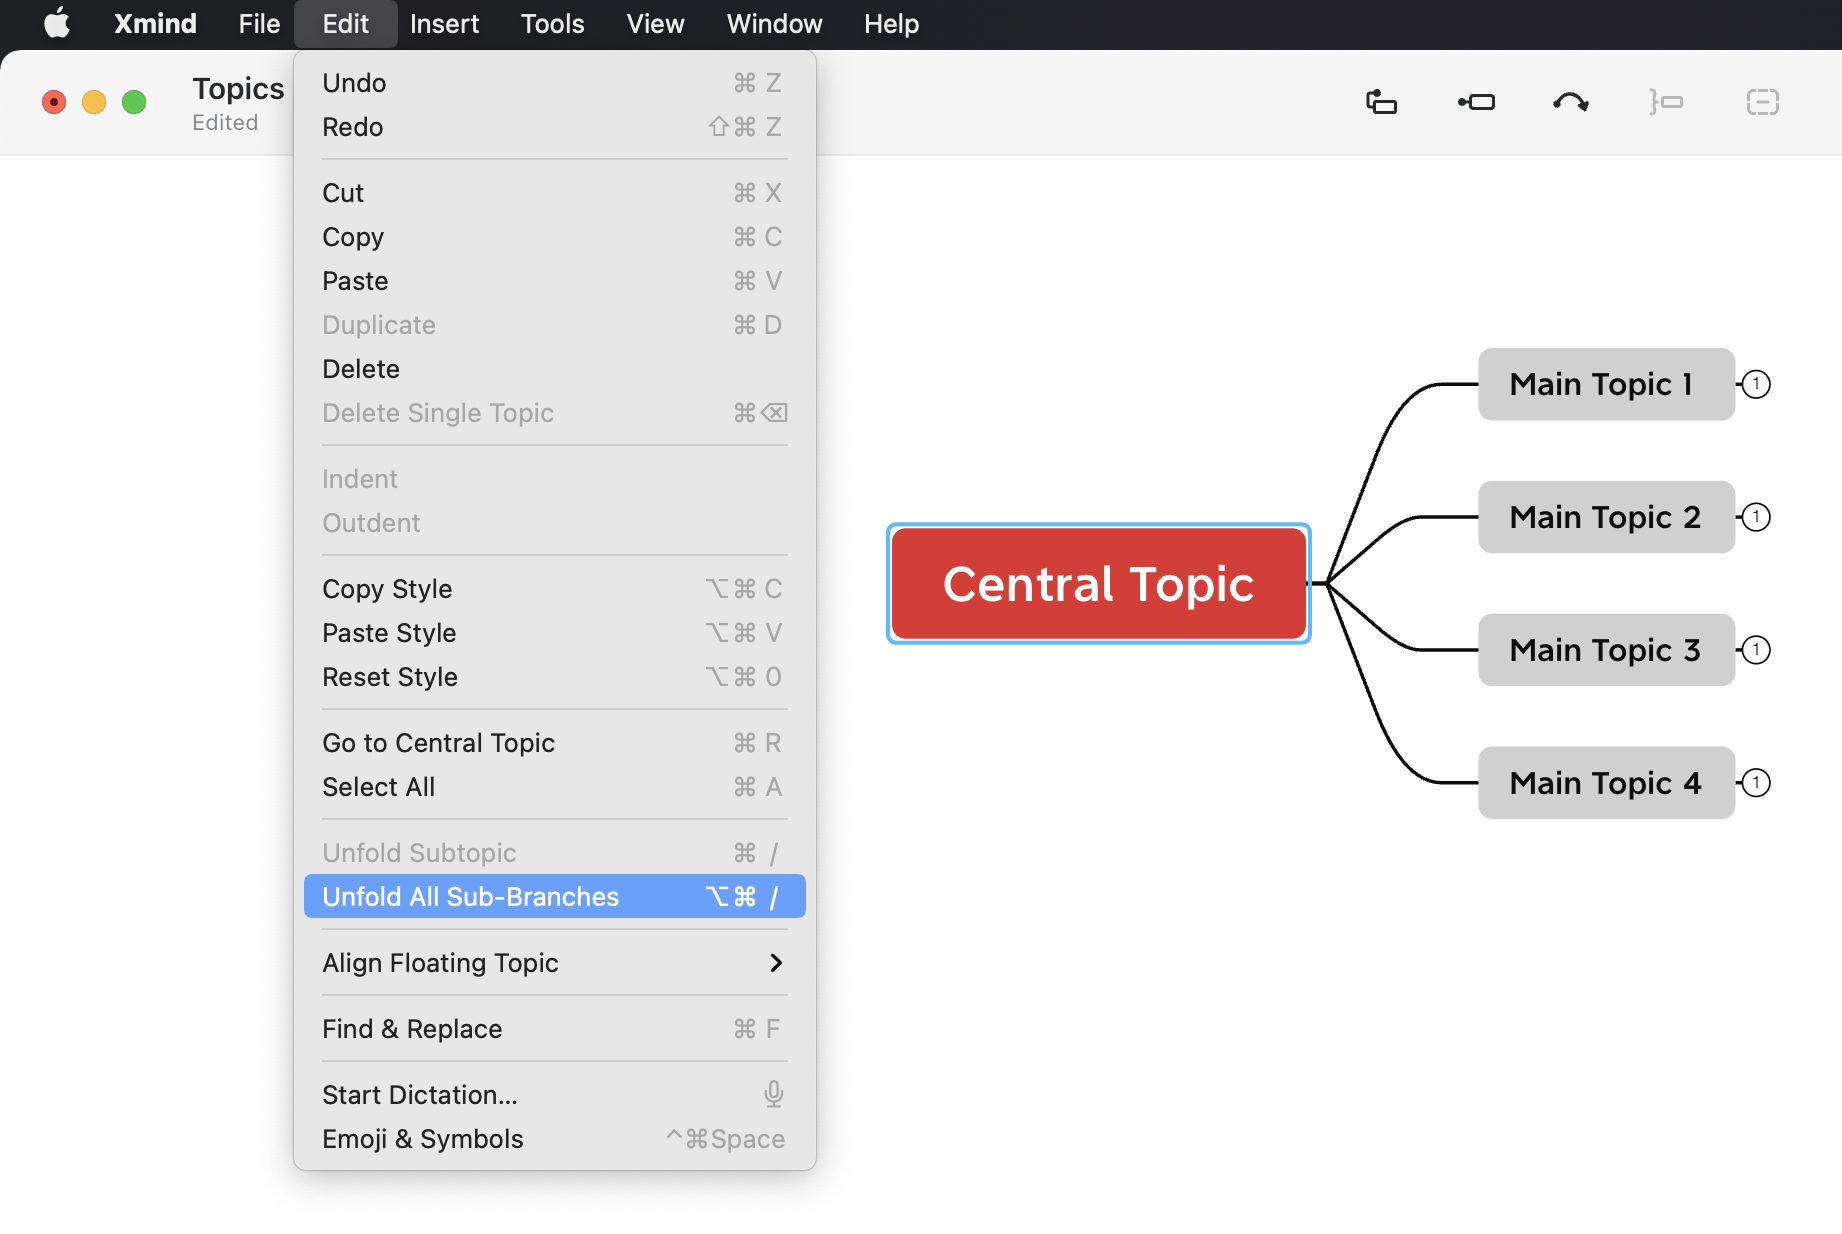Viewport: 1842px width, 1234px height.
Task: Select the Main Topic 4 node
Action: [1606, 783]
